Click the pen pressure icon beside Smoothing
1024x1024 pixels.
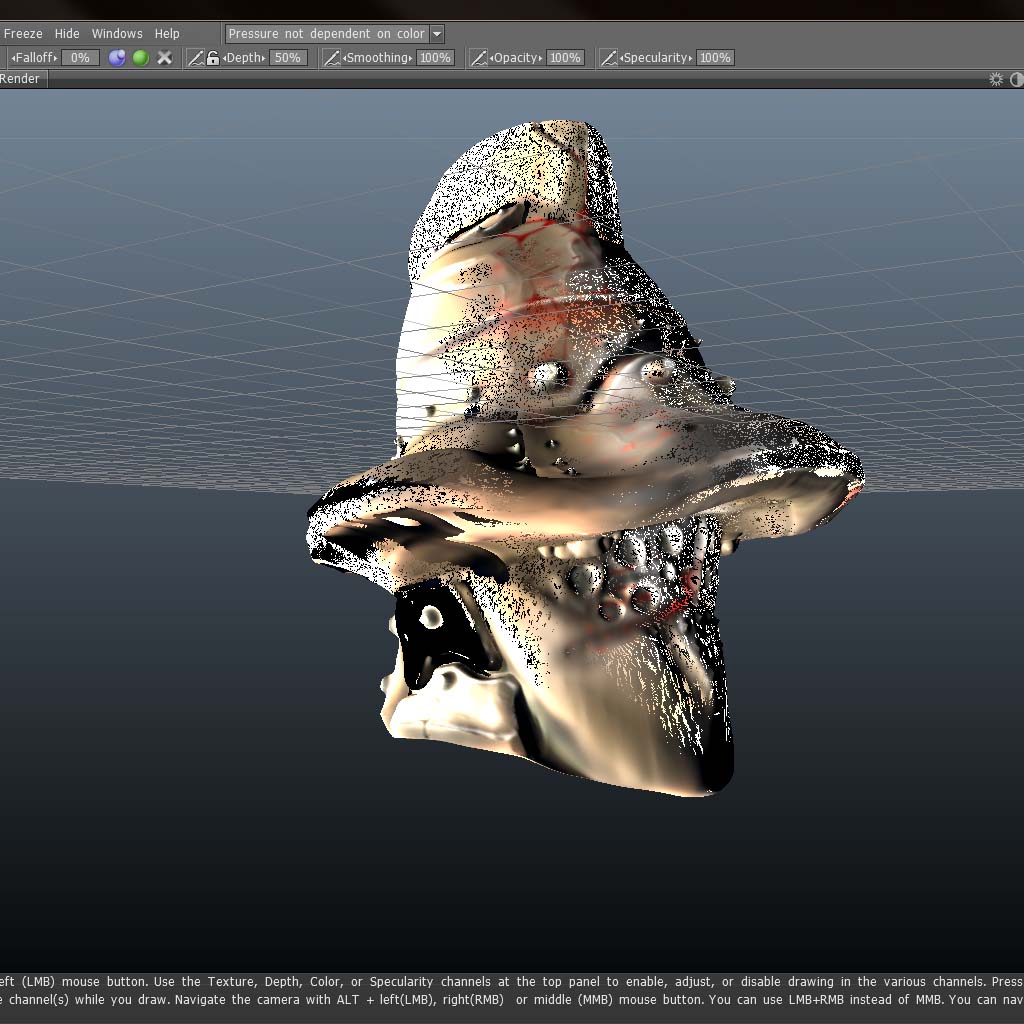332,58
